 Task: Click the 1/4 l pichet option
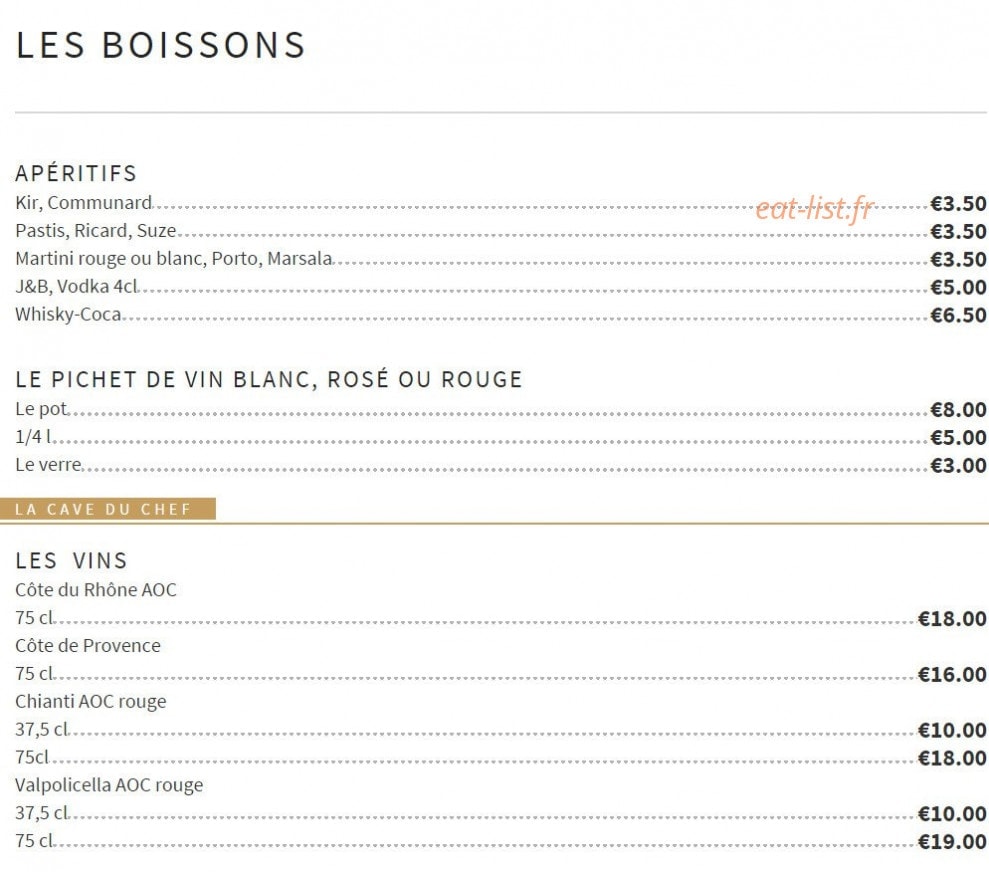[x=33, y=437]
